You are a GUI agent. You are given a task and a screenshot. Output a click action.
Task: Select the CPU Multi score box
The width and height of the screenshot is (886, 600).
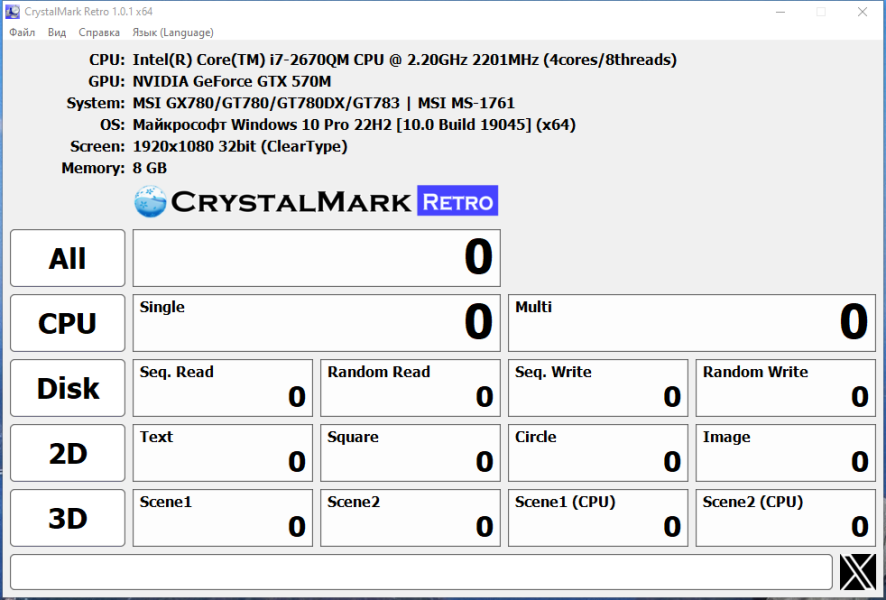click(x=692, y=323)
